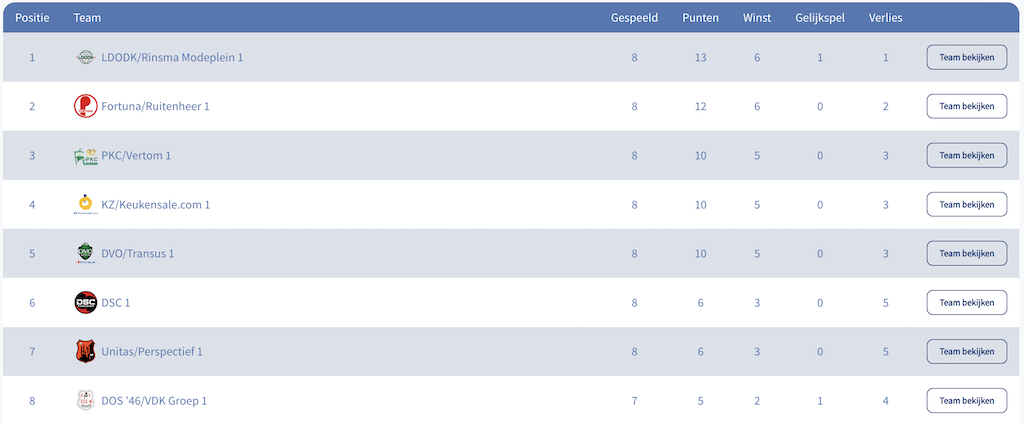
Task: View team page button for DSC 1
Action: point(966,302)
